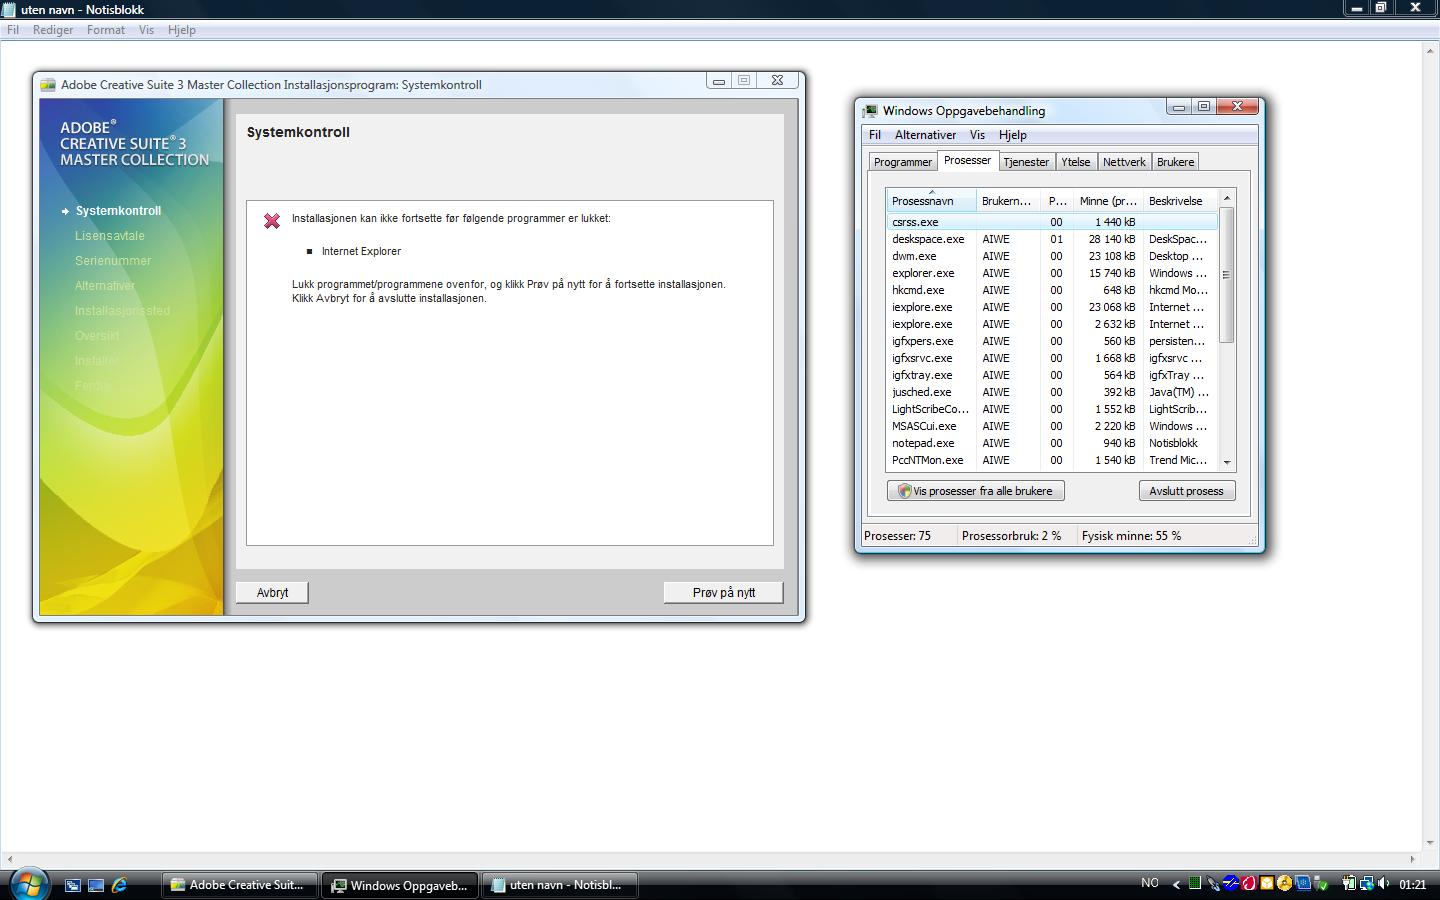This screenshot has width=1440, height=900.
Task: Click the red Trend Micro tray icon
Action: click(1249, 883)
